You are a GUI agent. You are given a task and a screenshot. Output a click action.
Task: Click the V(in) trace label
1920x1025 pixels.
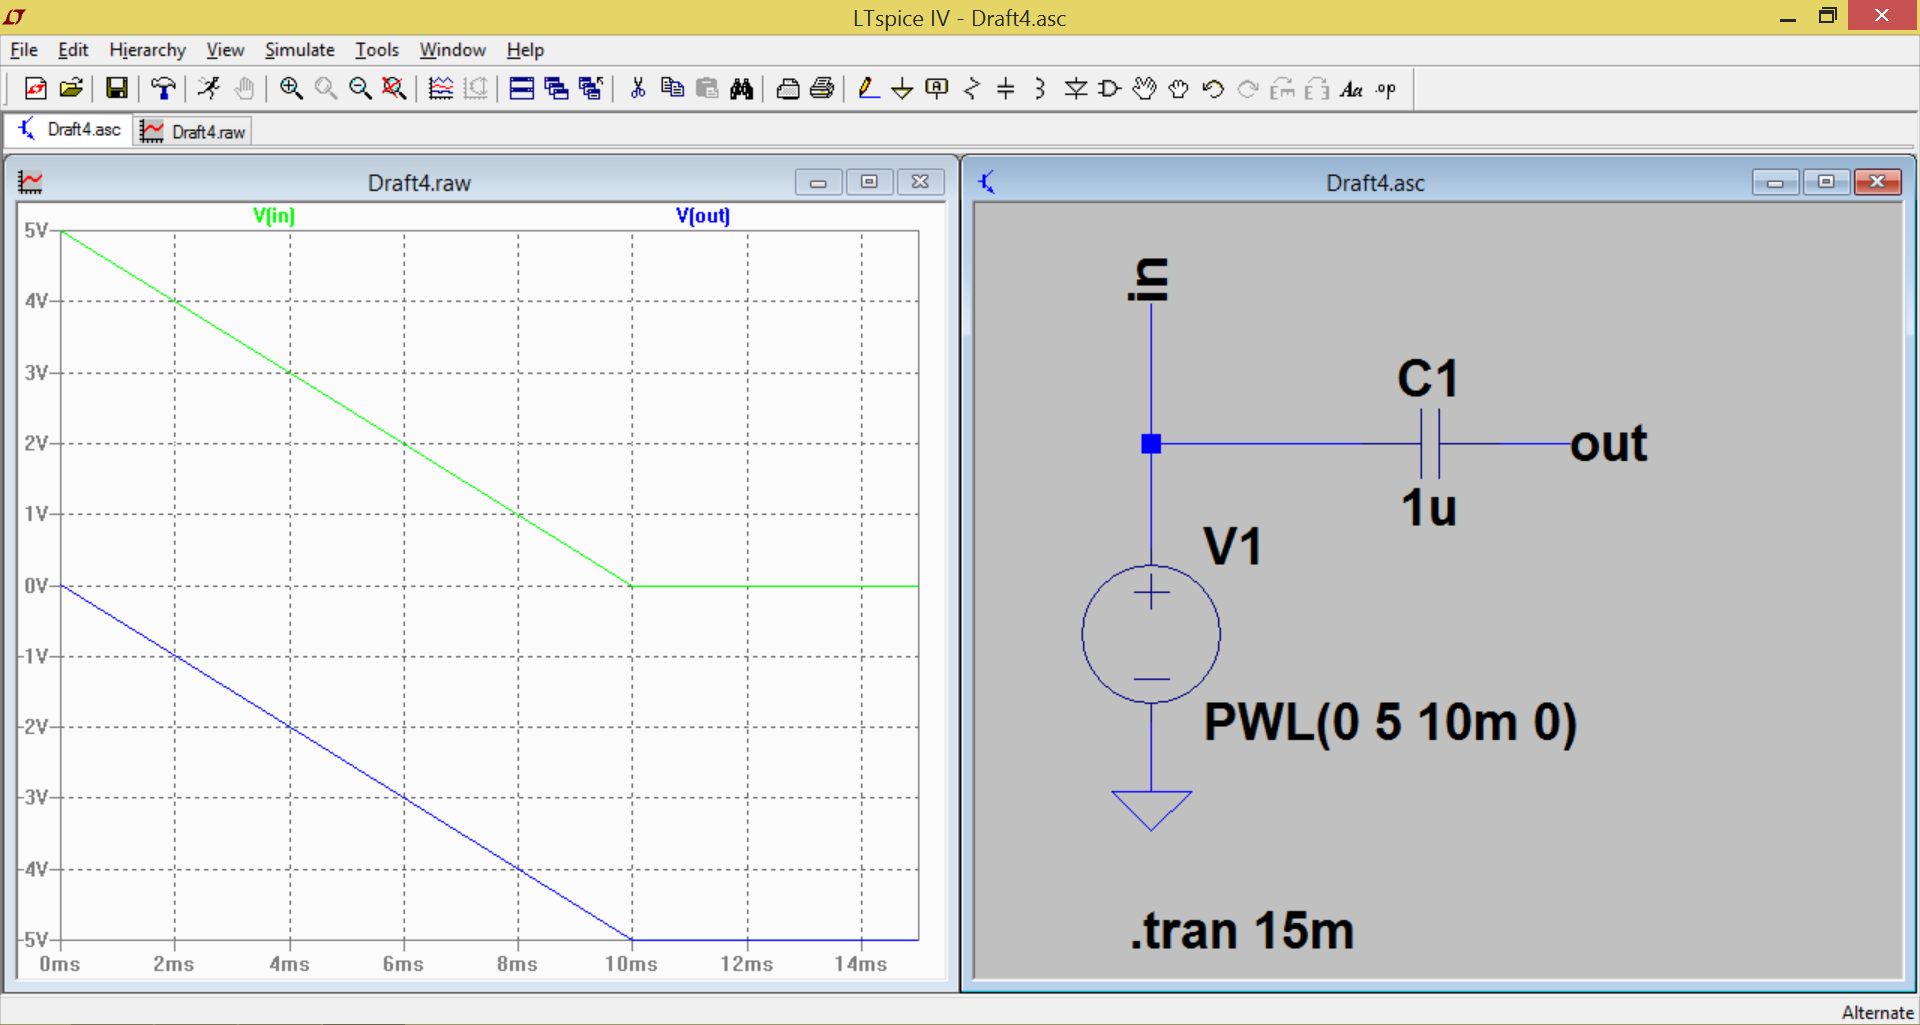(x=274, y=215)
